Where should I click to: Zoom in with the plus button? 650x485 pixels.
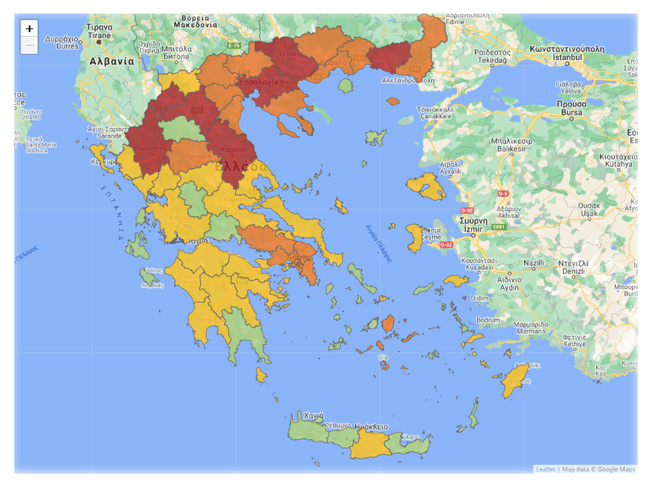coord(29,29)
